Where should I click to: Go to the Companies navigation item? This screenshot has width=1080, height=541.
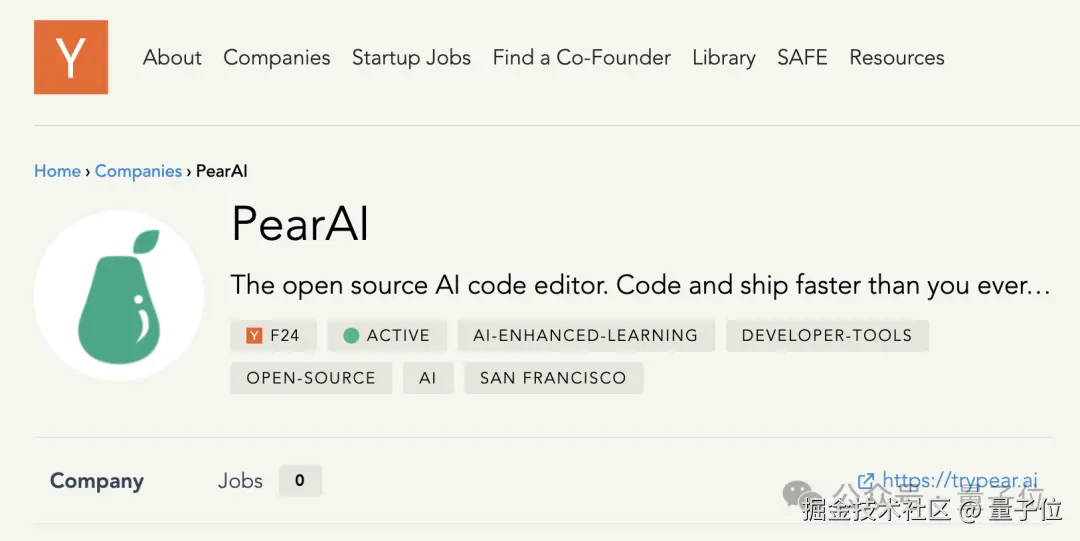coord(277,58)
